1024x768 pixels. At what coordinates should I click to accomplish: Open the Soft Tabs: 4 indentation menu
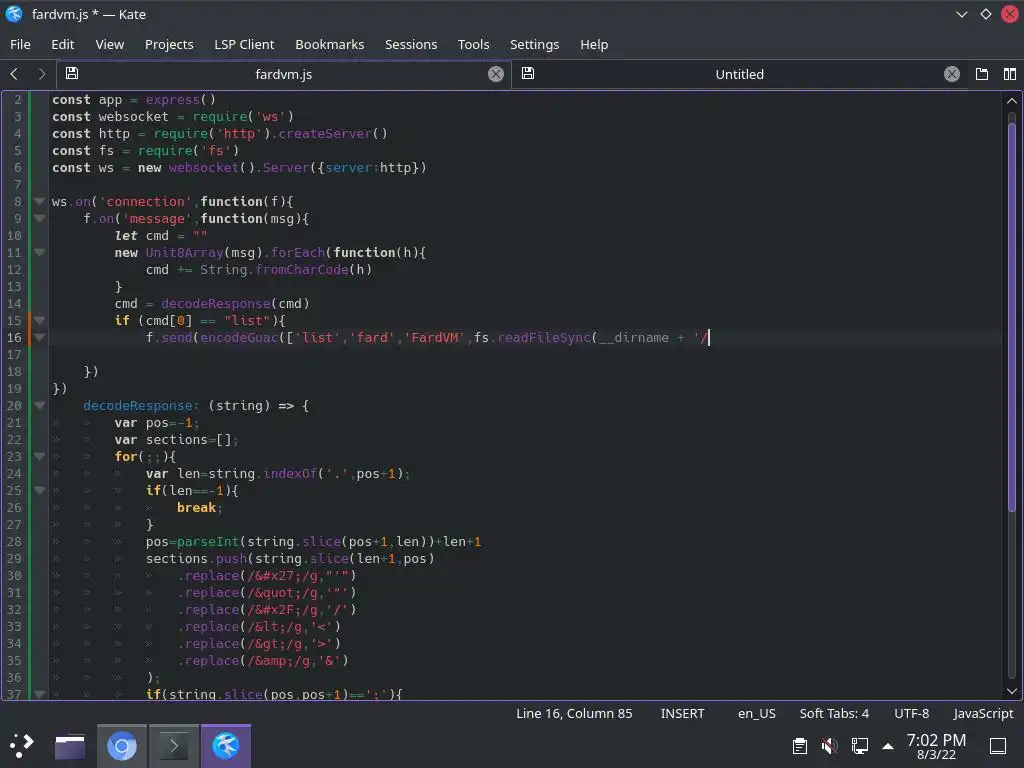pos(834,713)
